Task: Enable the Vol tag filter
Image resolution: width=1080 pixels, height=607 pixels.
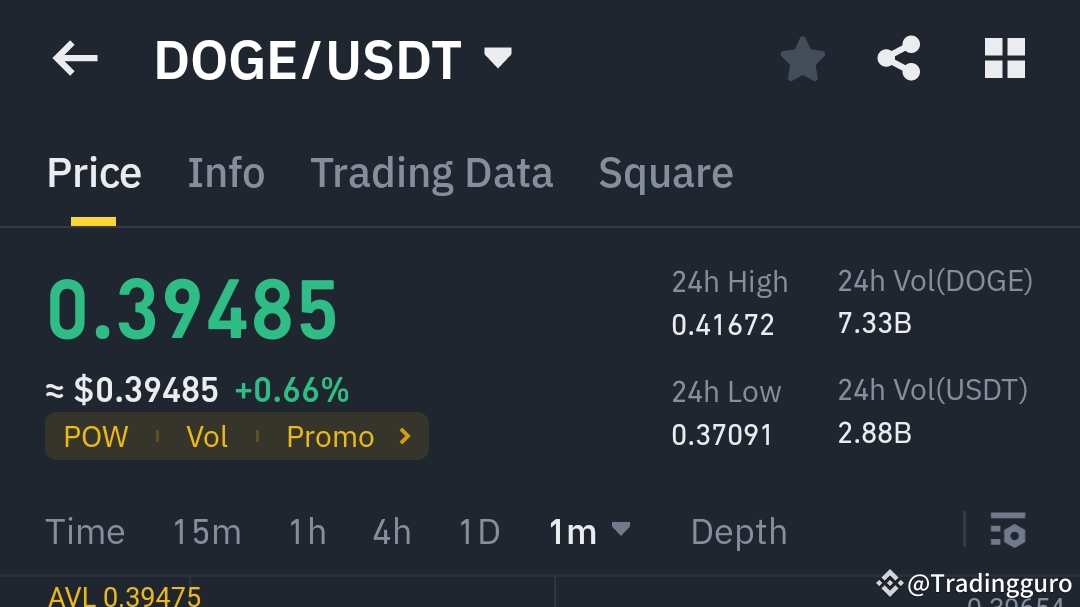Action: click(207, 436)
